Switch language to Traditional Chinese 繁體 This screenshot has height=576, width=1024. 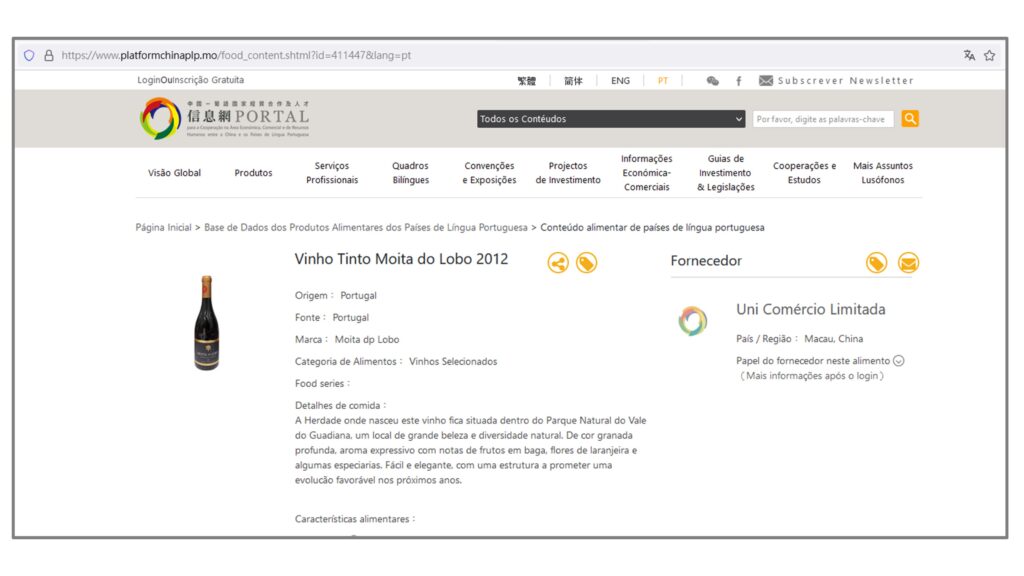coord(526,81)
